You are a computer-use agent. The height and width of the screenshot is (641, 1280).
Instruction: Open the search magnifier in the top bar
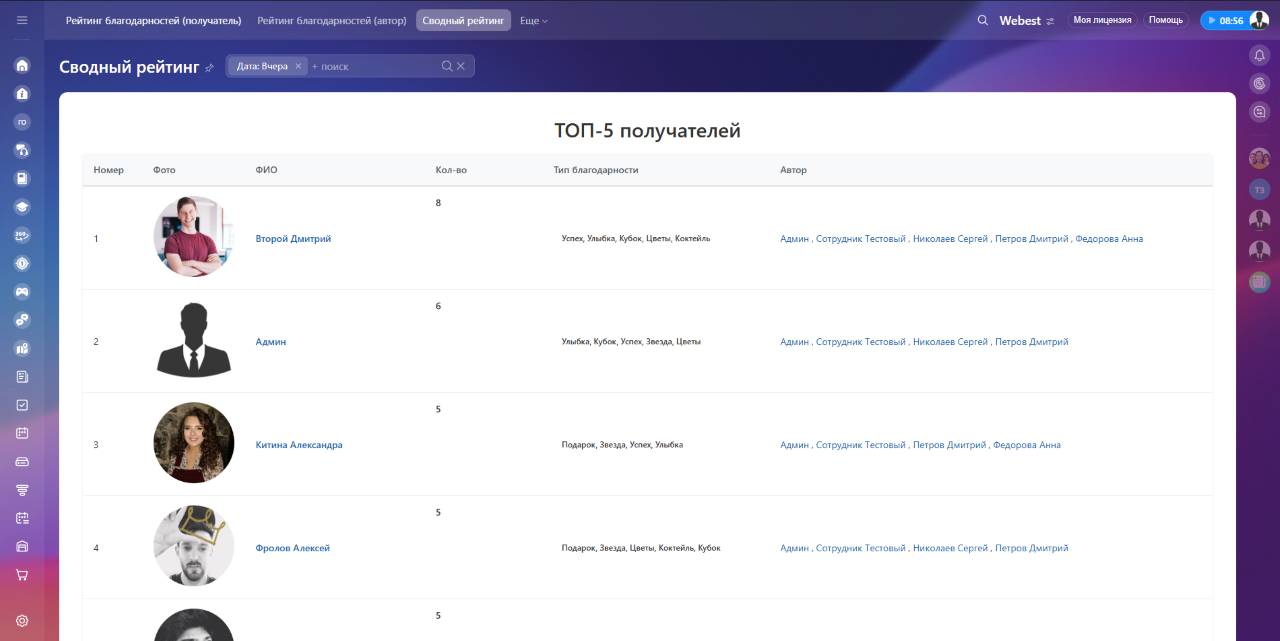[x=982, y=19]
